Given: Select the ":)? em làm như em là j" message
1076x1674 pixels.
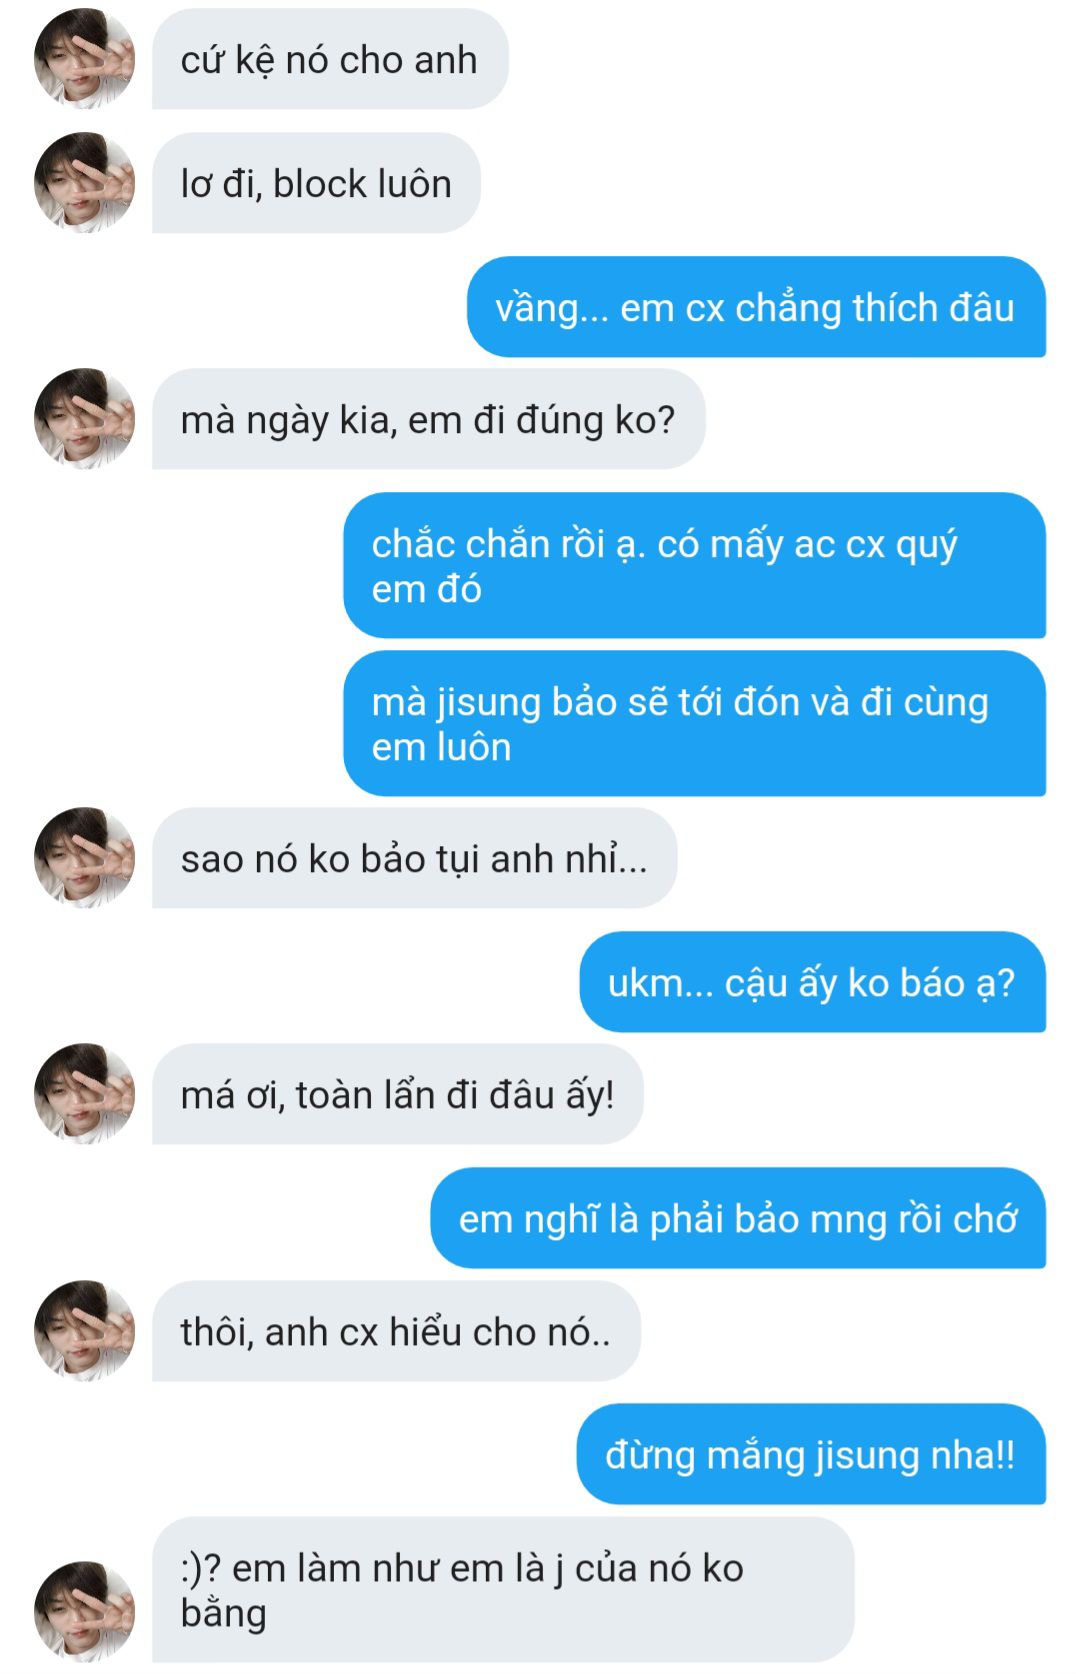Looking at the screenshot, I should (503, 1590).
